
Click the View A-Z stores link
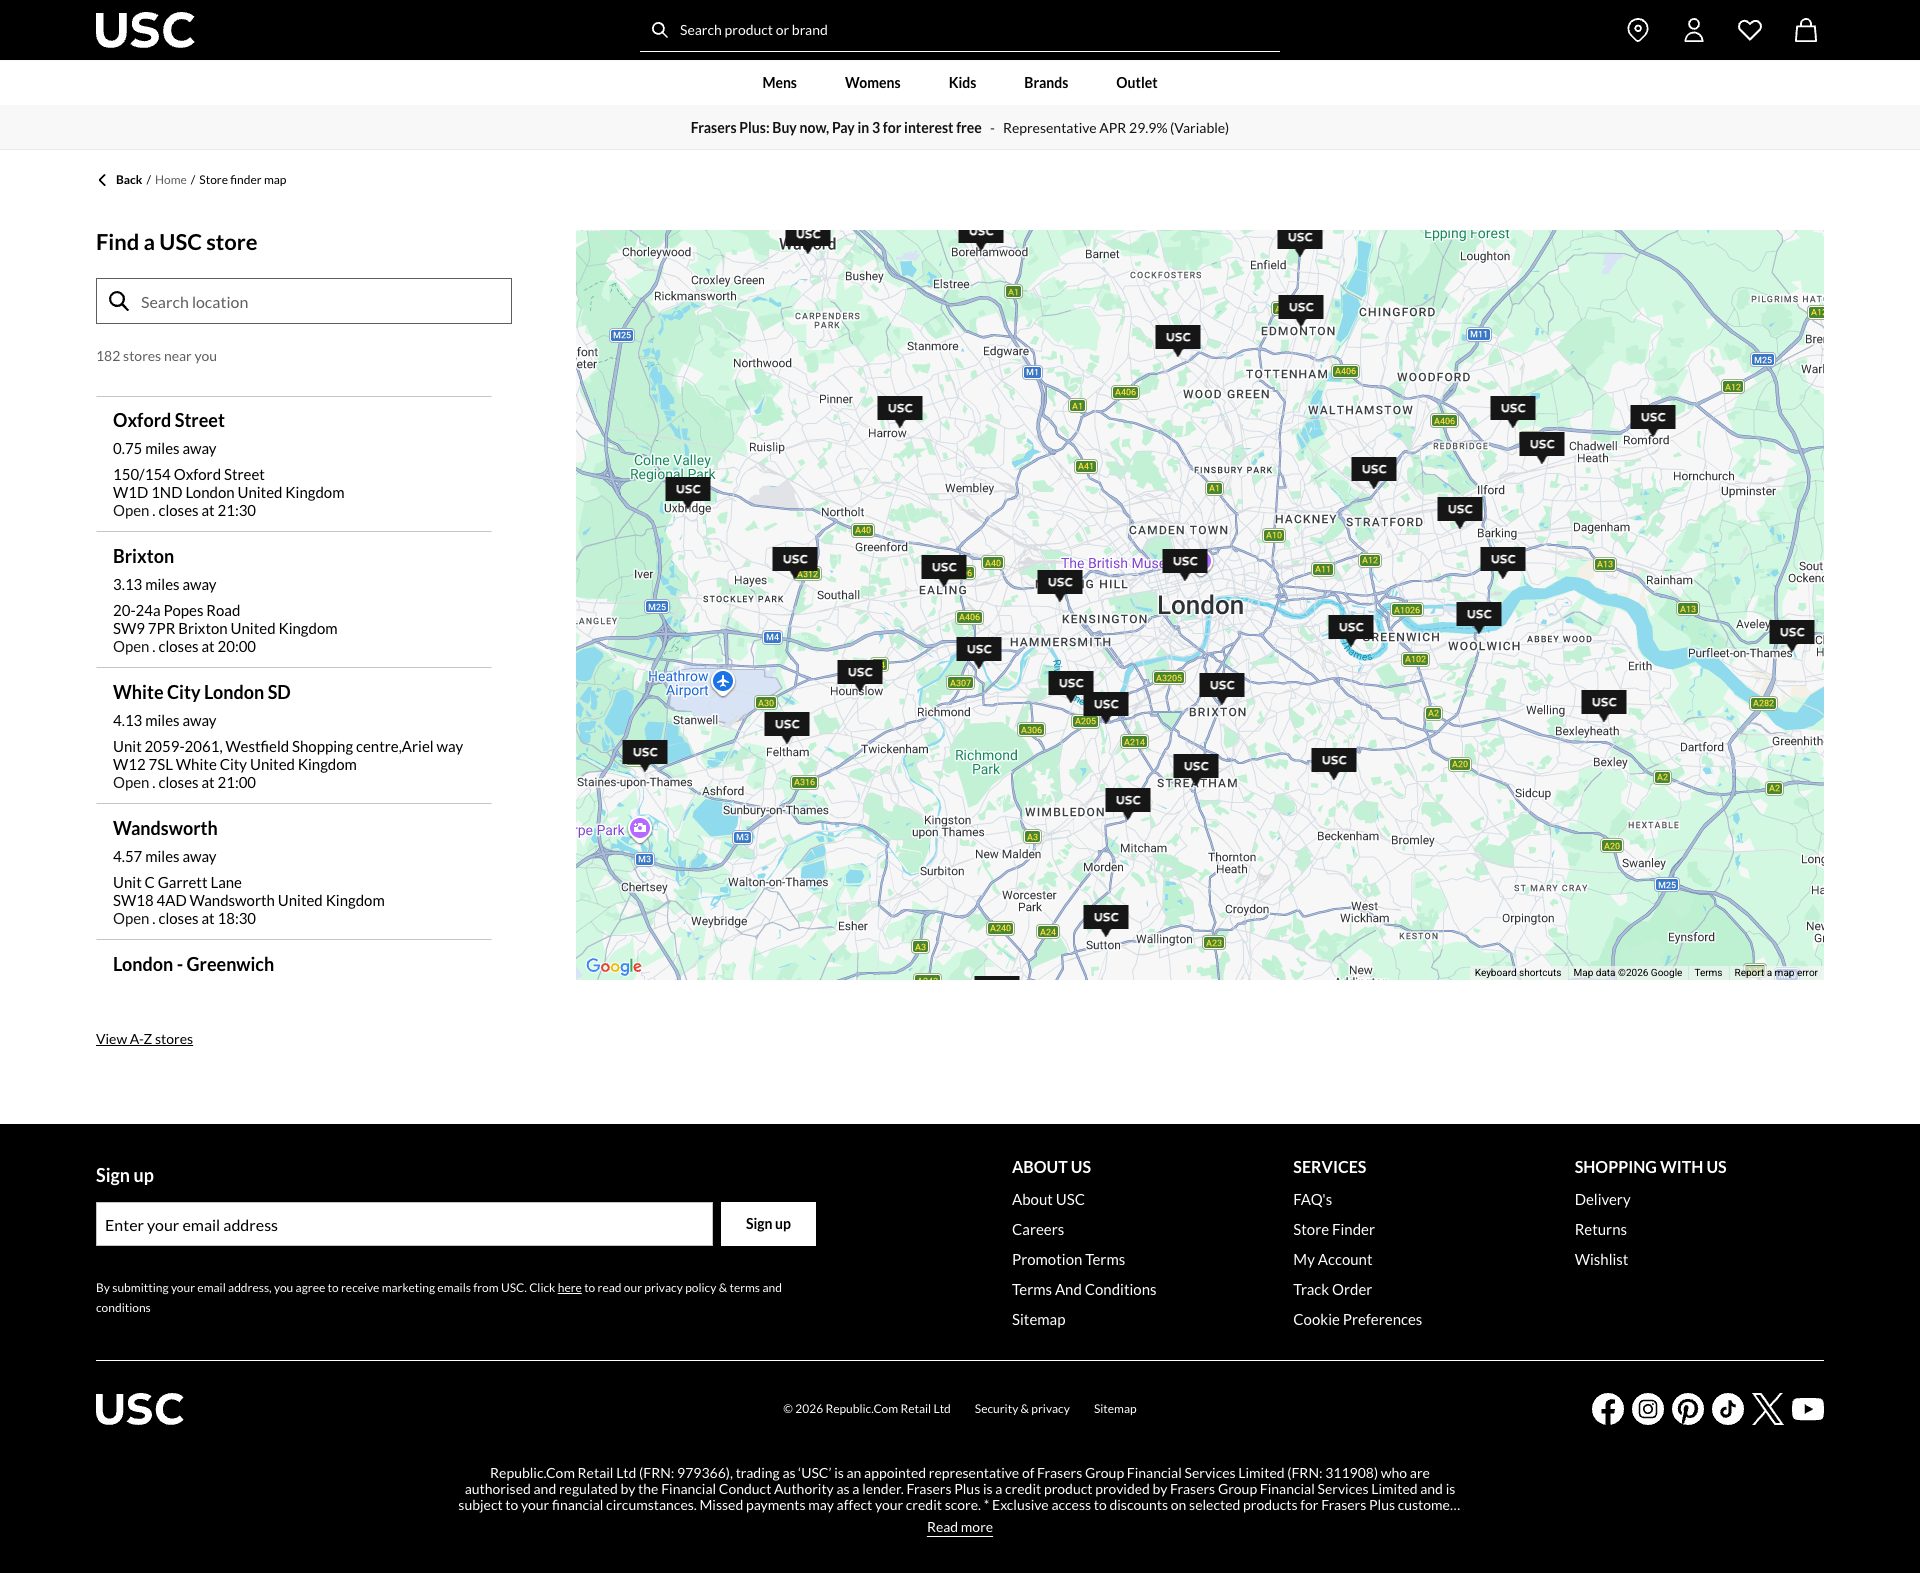tap(143, 1038)
